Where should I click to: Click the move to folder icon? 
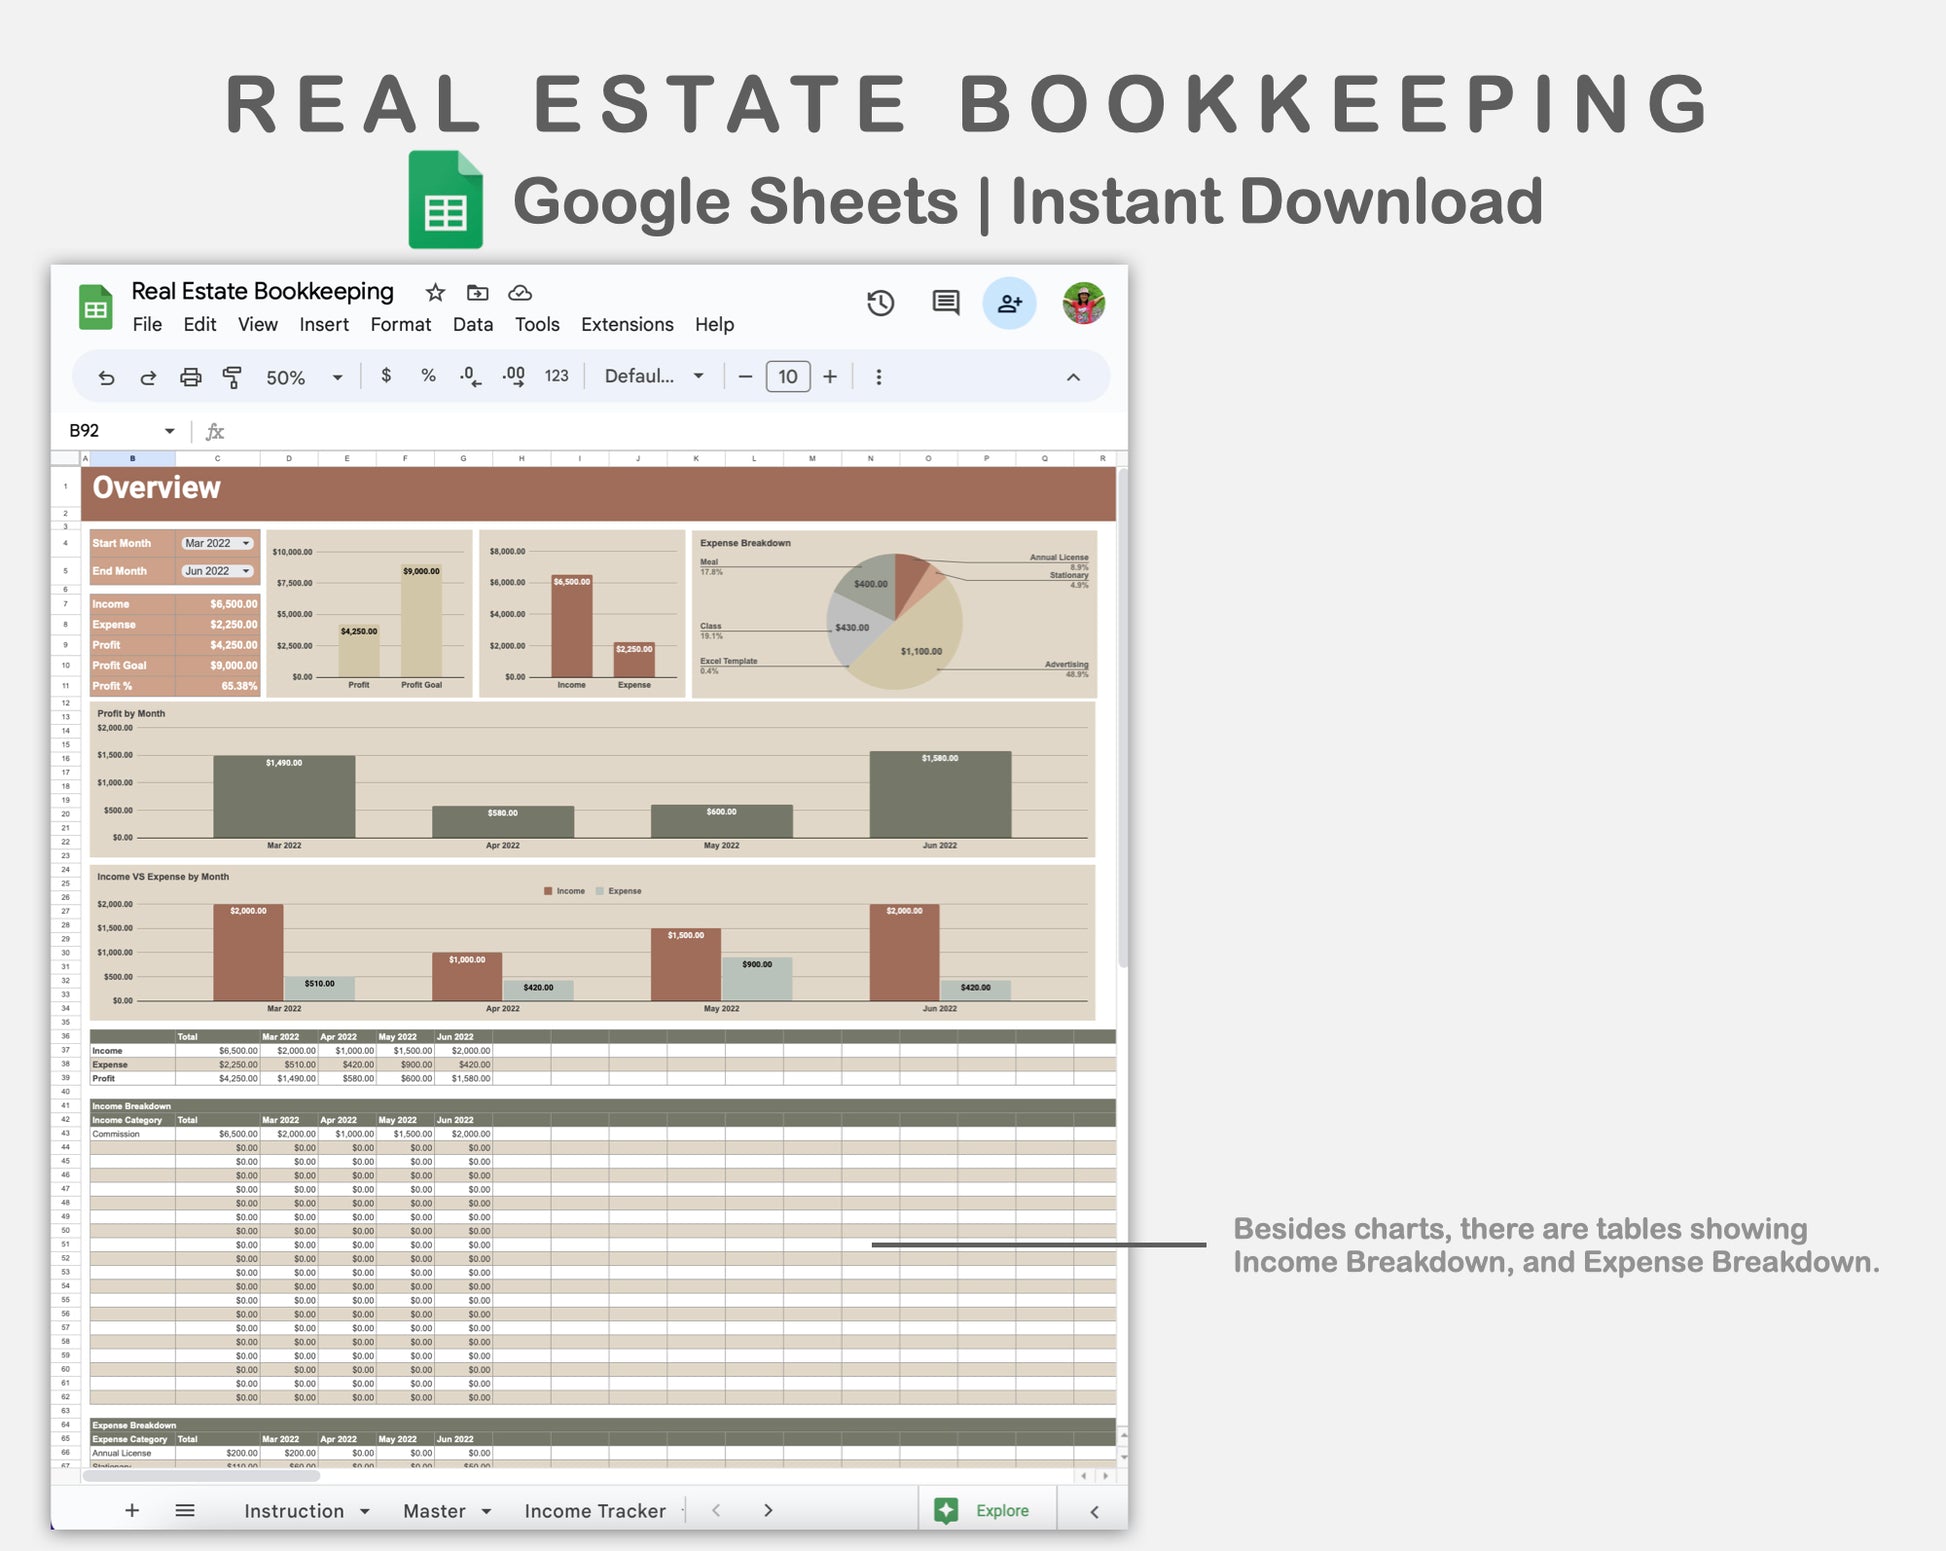(477, 292)
